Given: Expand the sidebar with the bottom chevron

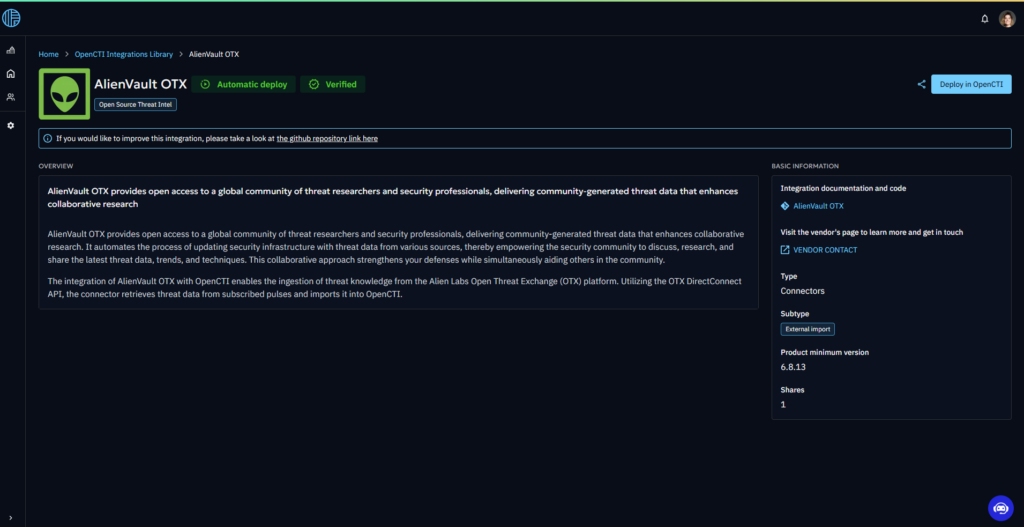Looking at the screenshot, I should pyautogui.click(x=11, y=516).
